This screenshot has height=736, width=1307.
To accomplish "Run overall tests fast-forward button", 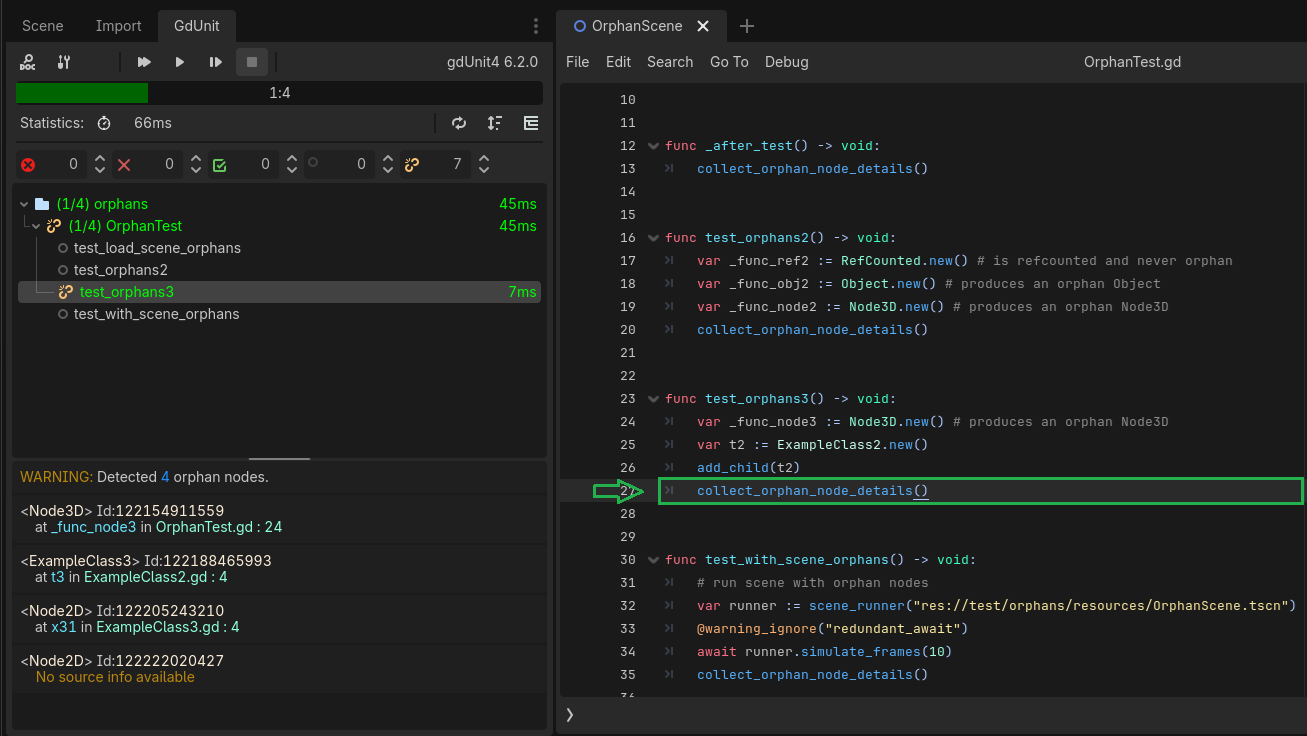I will [x=144, y=62].
